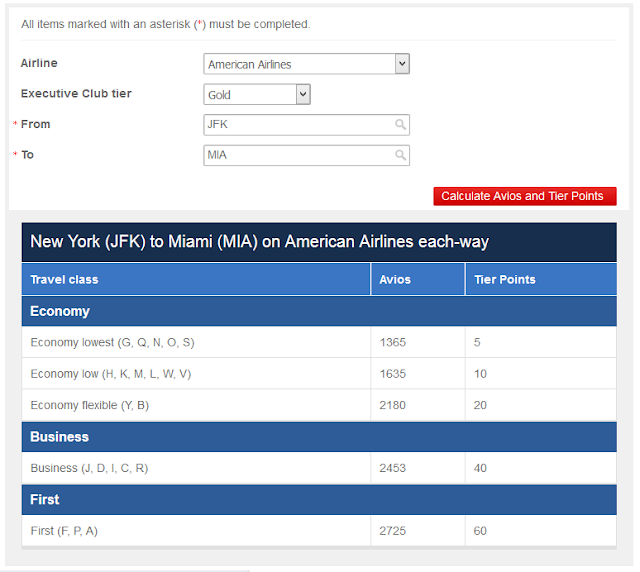Click the Business section heading
Screen dimensions: 640x572
(x=319, y=437)
